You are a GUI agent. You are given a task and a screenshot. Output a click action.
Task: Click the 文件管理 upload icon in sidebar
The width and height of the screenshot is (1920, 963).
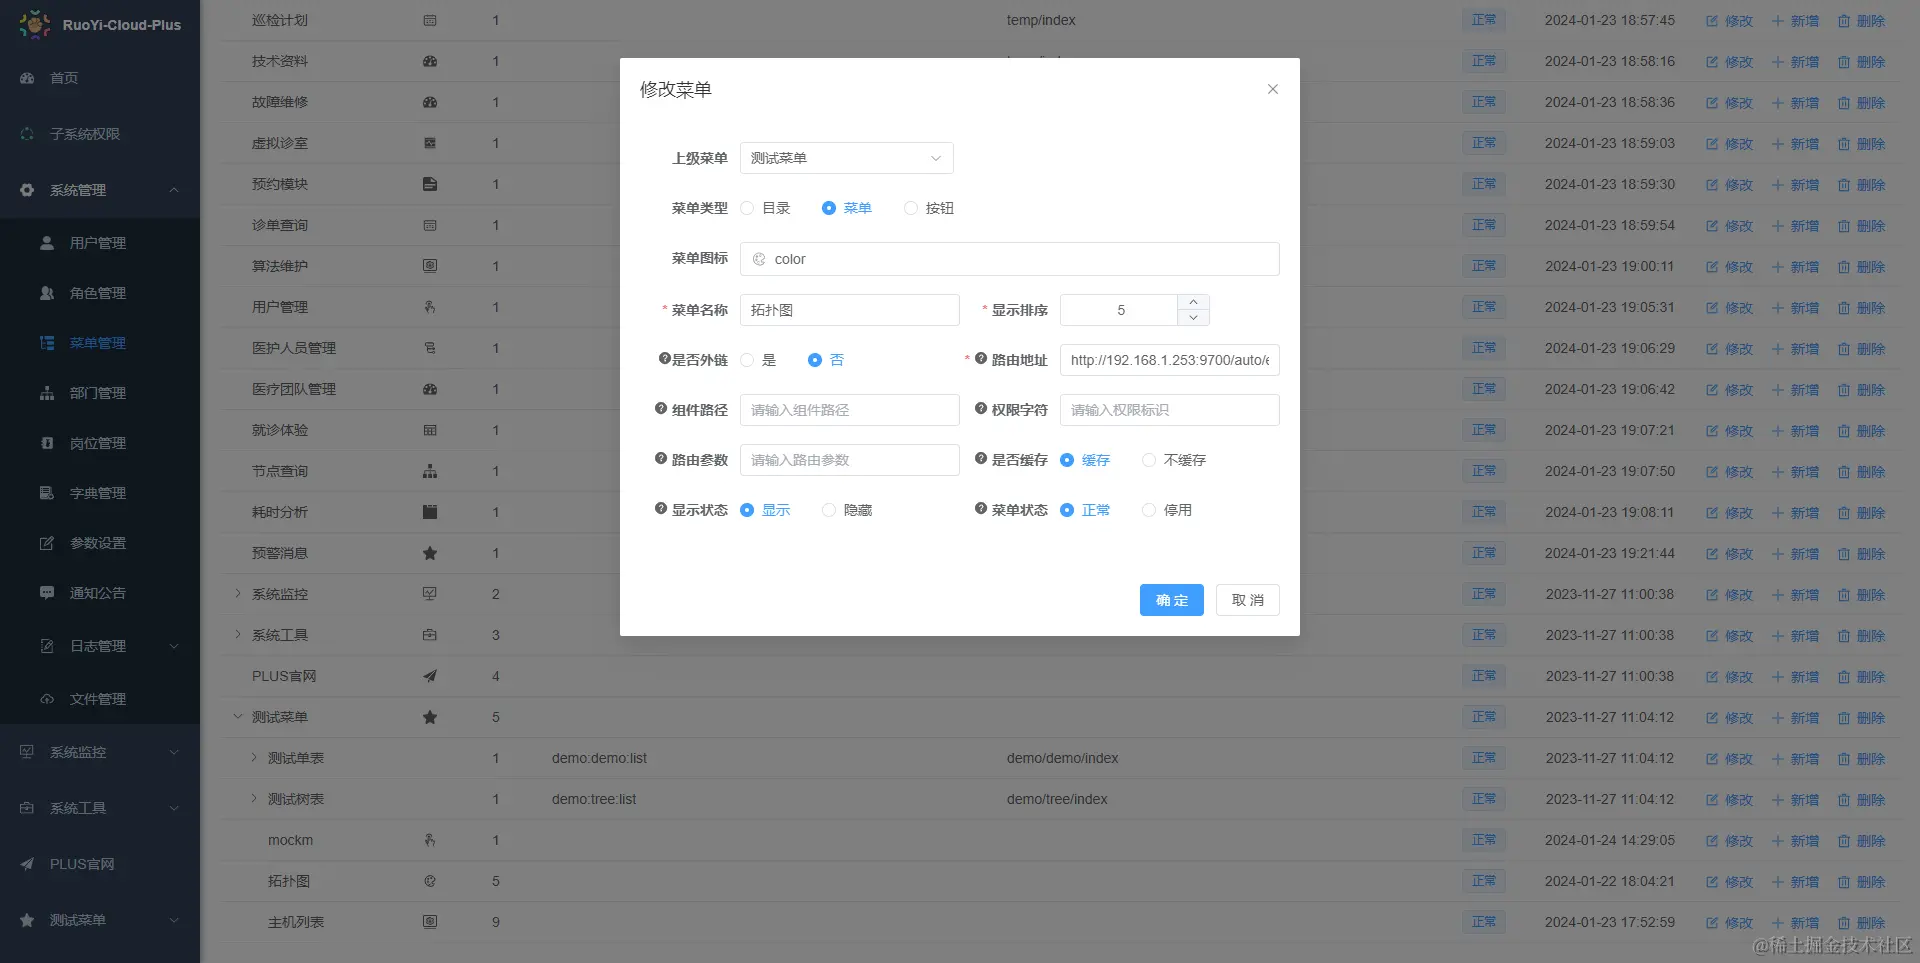click(47, 699)
